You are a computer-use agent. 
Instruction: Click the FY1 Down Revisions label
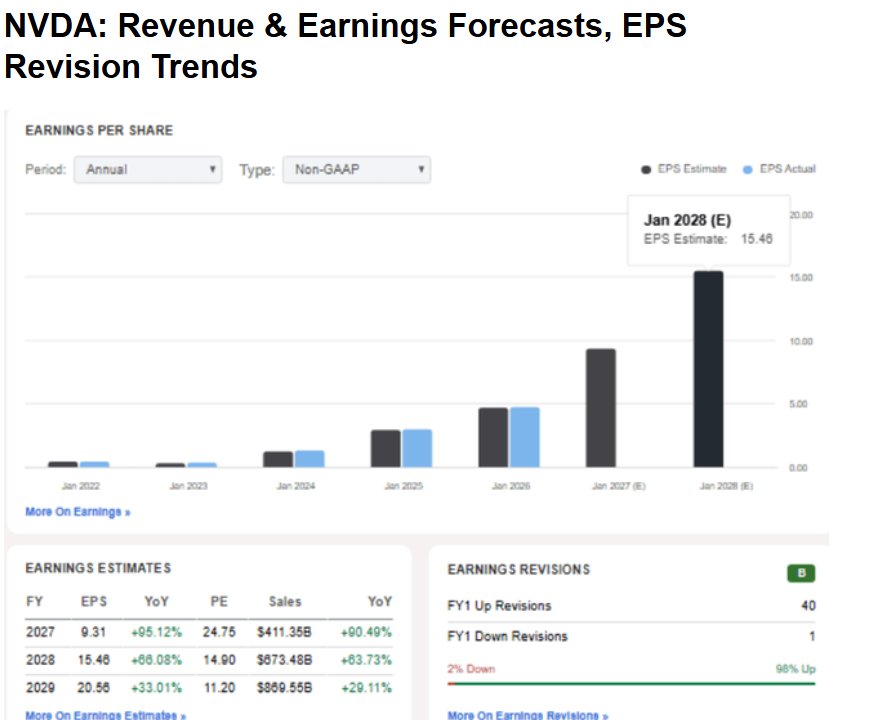(x=507, y=636)
